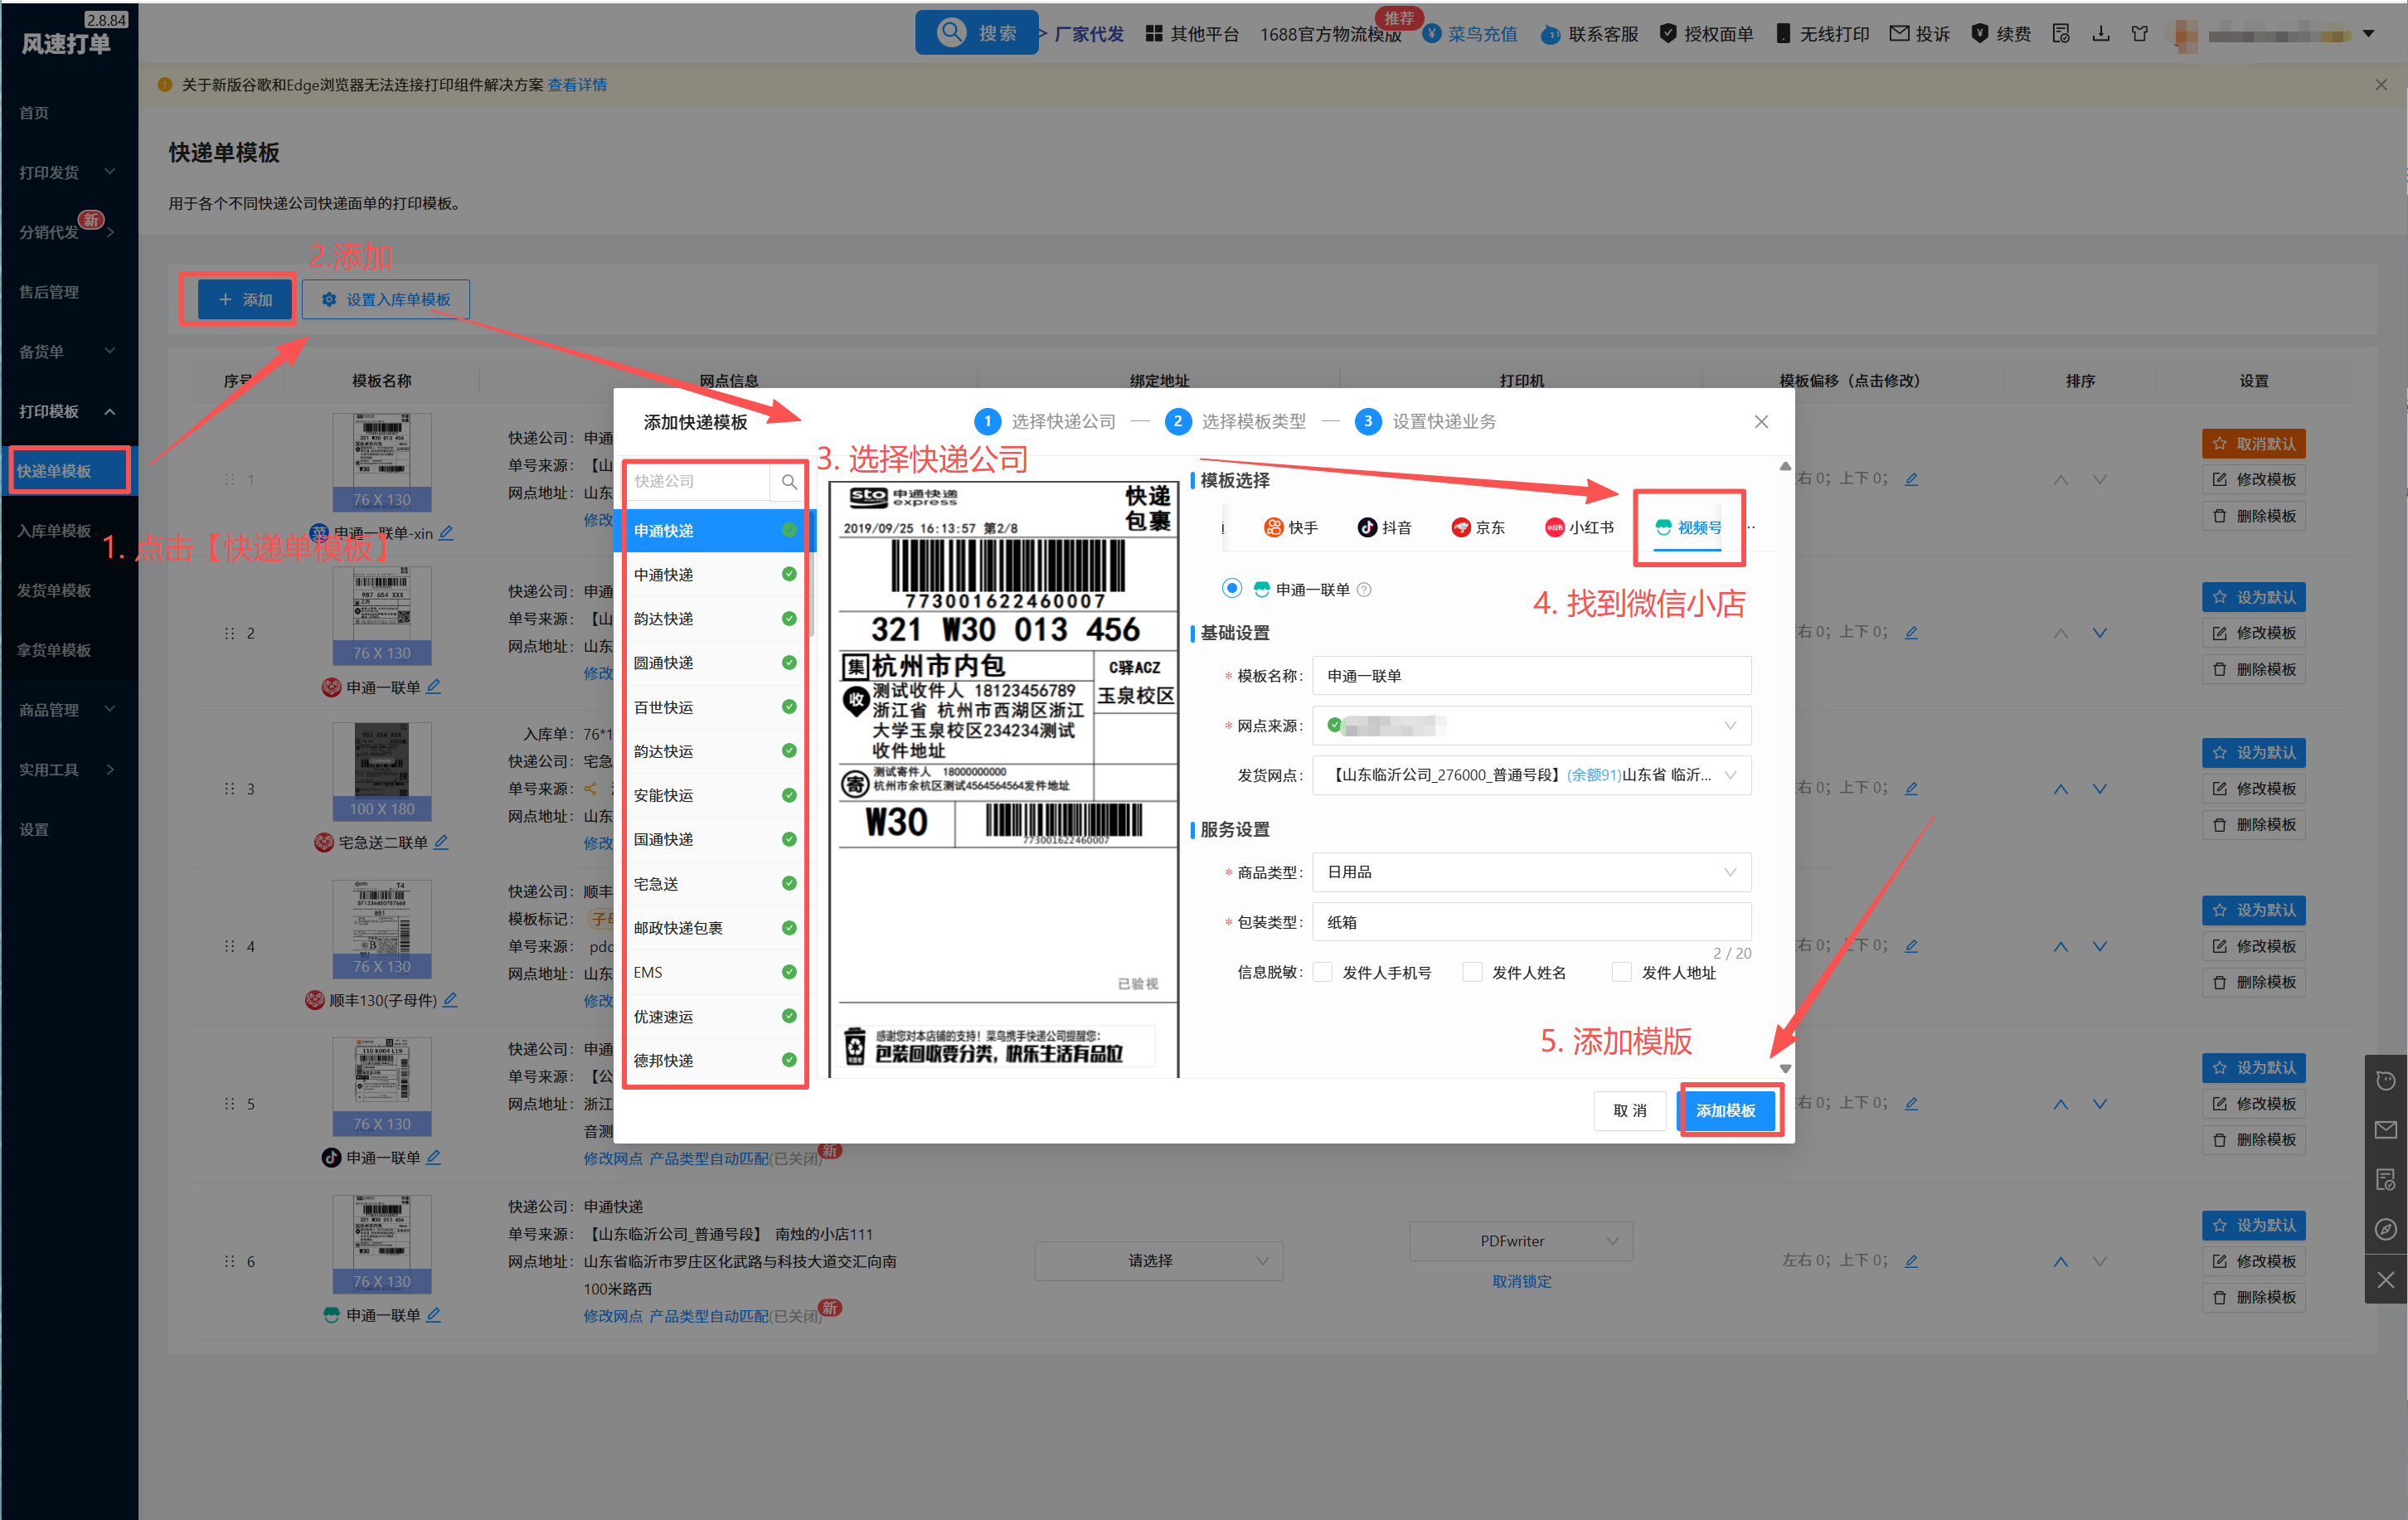Click the 取消锁定 link
The height and width of the screenshot is (1520, 2408).
point(1522,1282)
